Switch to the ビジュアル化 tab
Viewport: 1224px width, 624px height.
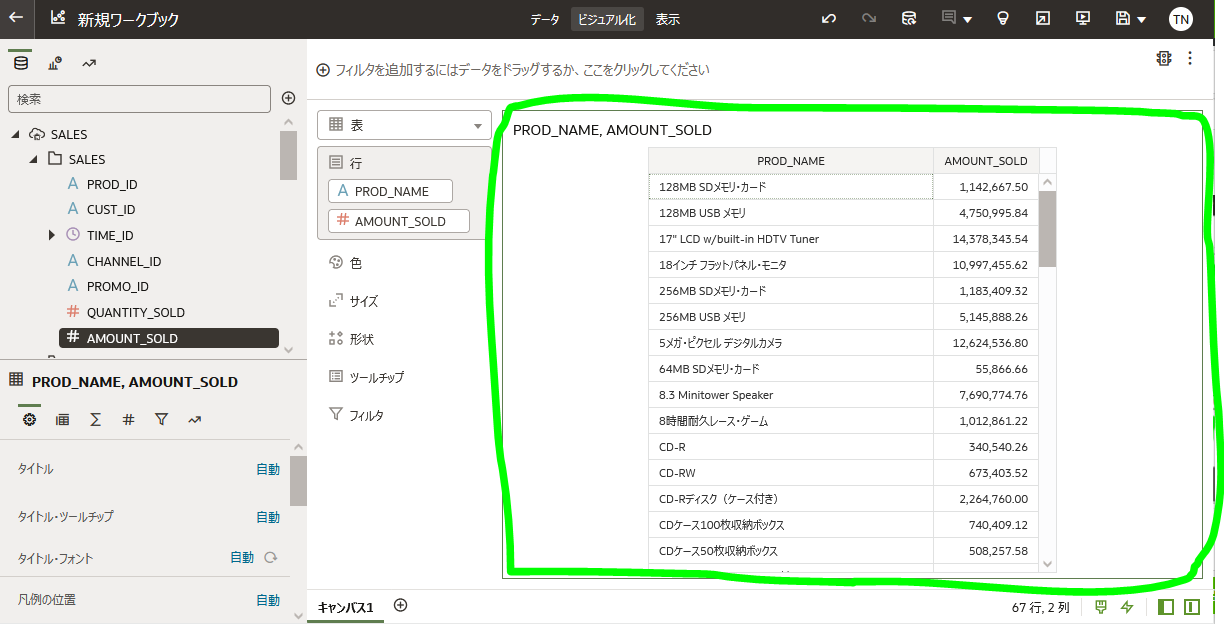coord(607,19)
